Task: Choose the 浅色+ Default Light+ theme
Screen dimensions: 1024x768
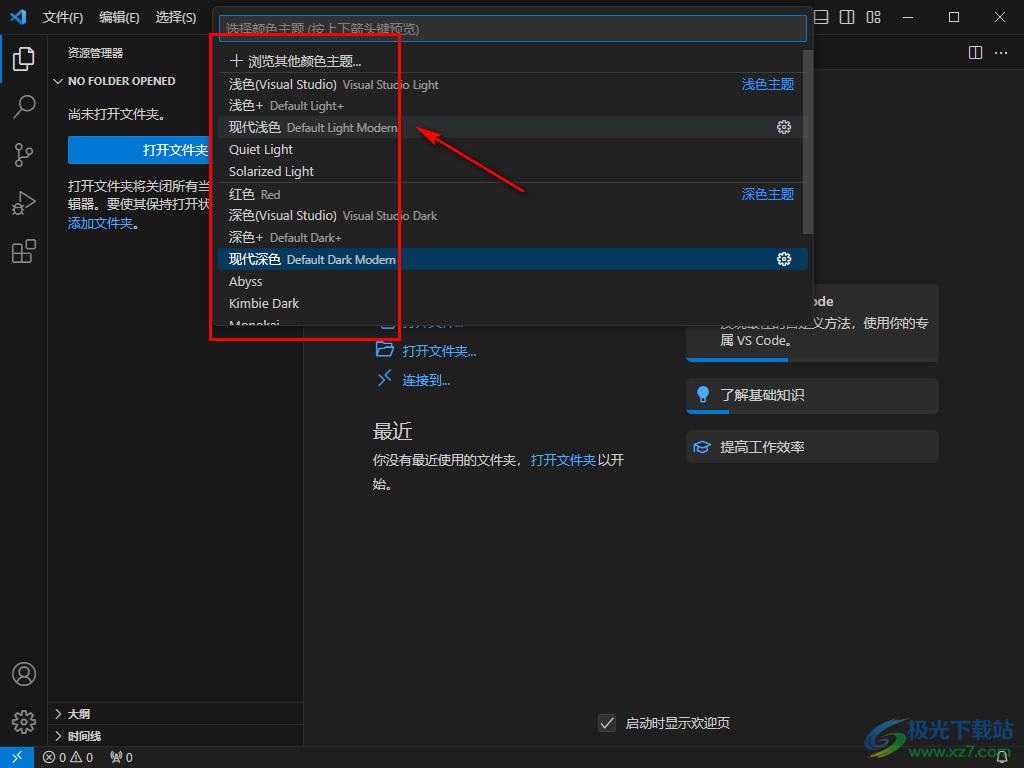Action: [513, 106]
